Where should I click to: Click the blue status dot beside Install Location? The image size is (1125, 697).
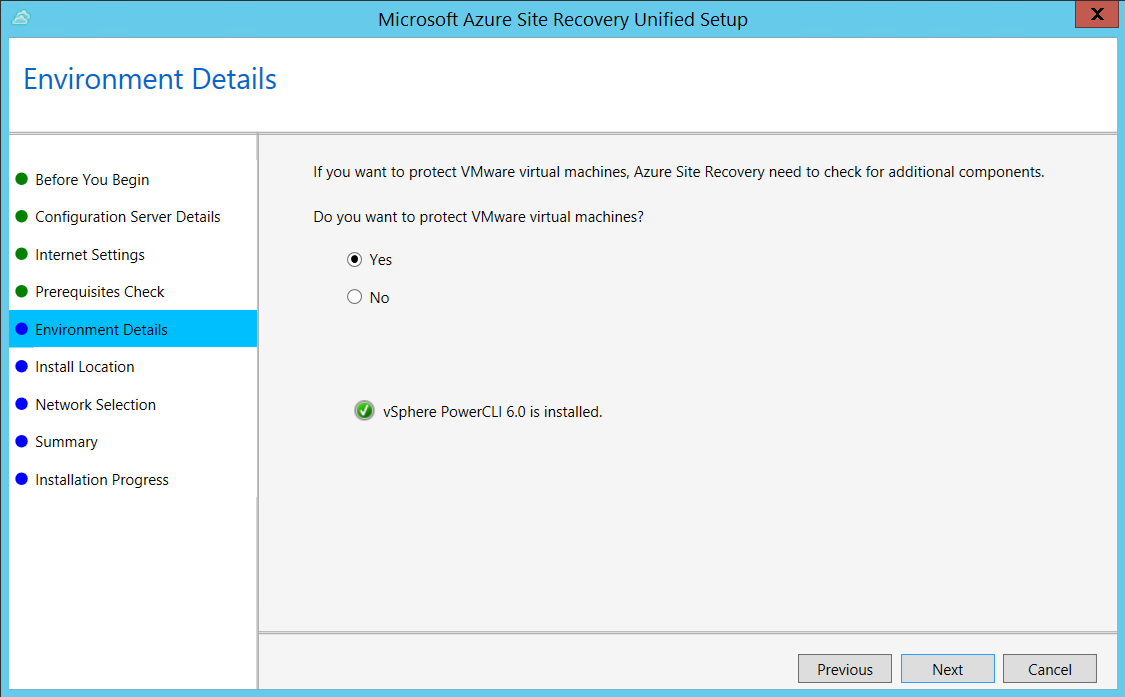[x=24, y=367]
